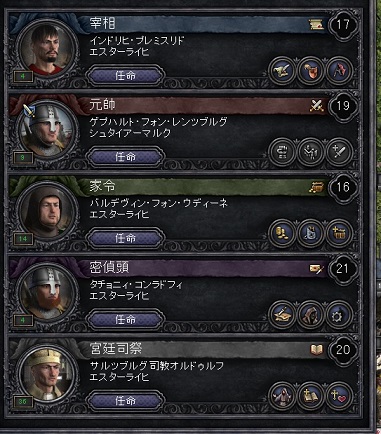Click 任命 button under 密偵頭
This screenshot has width=381, height=434.
(125, 319)
